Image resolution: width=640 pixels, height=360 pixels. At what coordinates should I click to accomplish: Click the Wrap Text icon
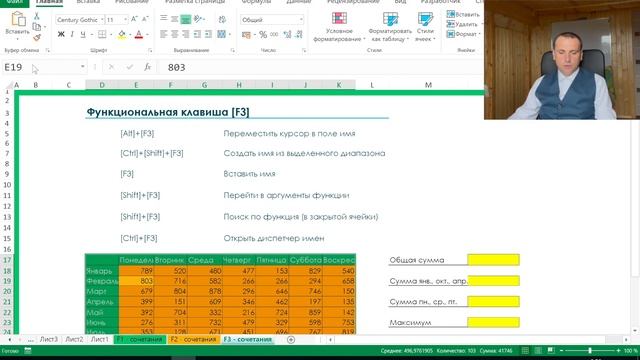click(x=222, y=19)
